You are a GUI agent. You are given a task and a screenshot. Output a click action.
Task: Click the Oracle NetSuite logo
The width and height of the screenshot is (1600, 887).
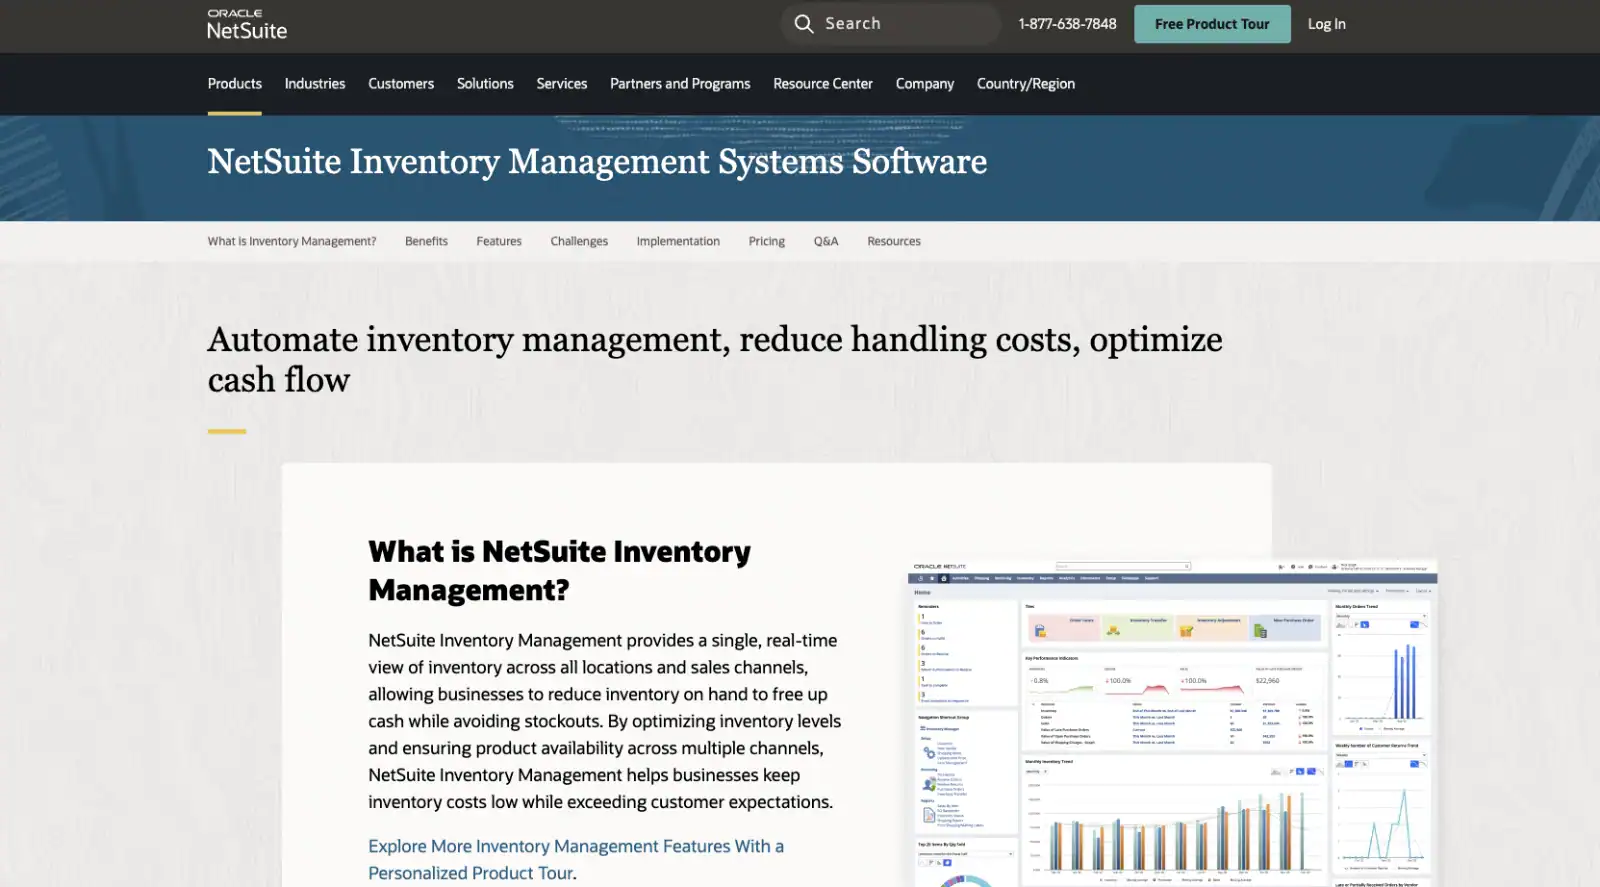(x=246, y=25)
